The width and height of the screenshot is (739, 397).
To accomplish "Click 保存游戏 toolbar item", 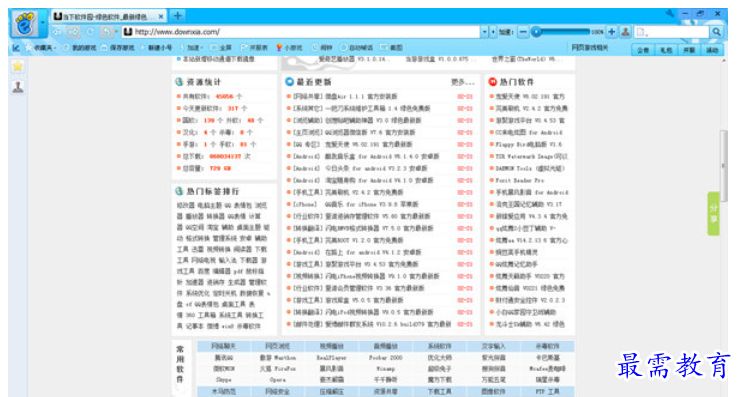I will tap(118, 48).
